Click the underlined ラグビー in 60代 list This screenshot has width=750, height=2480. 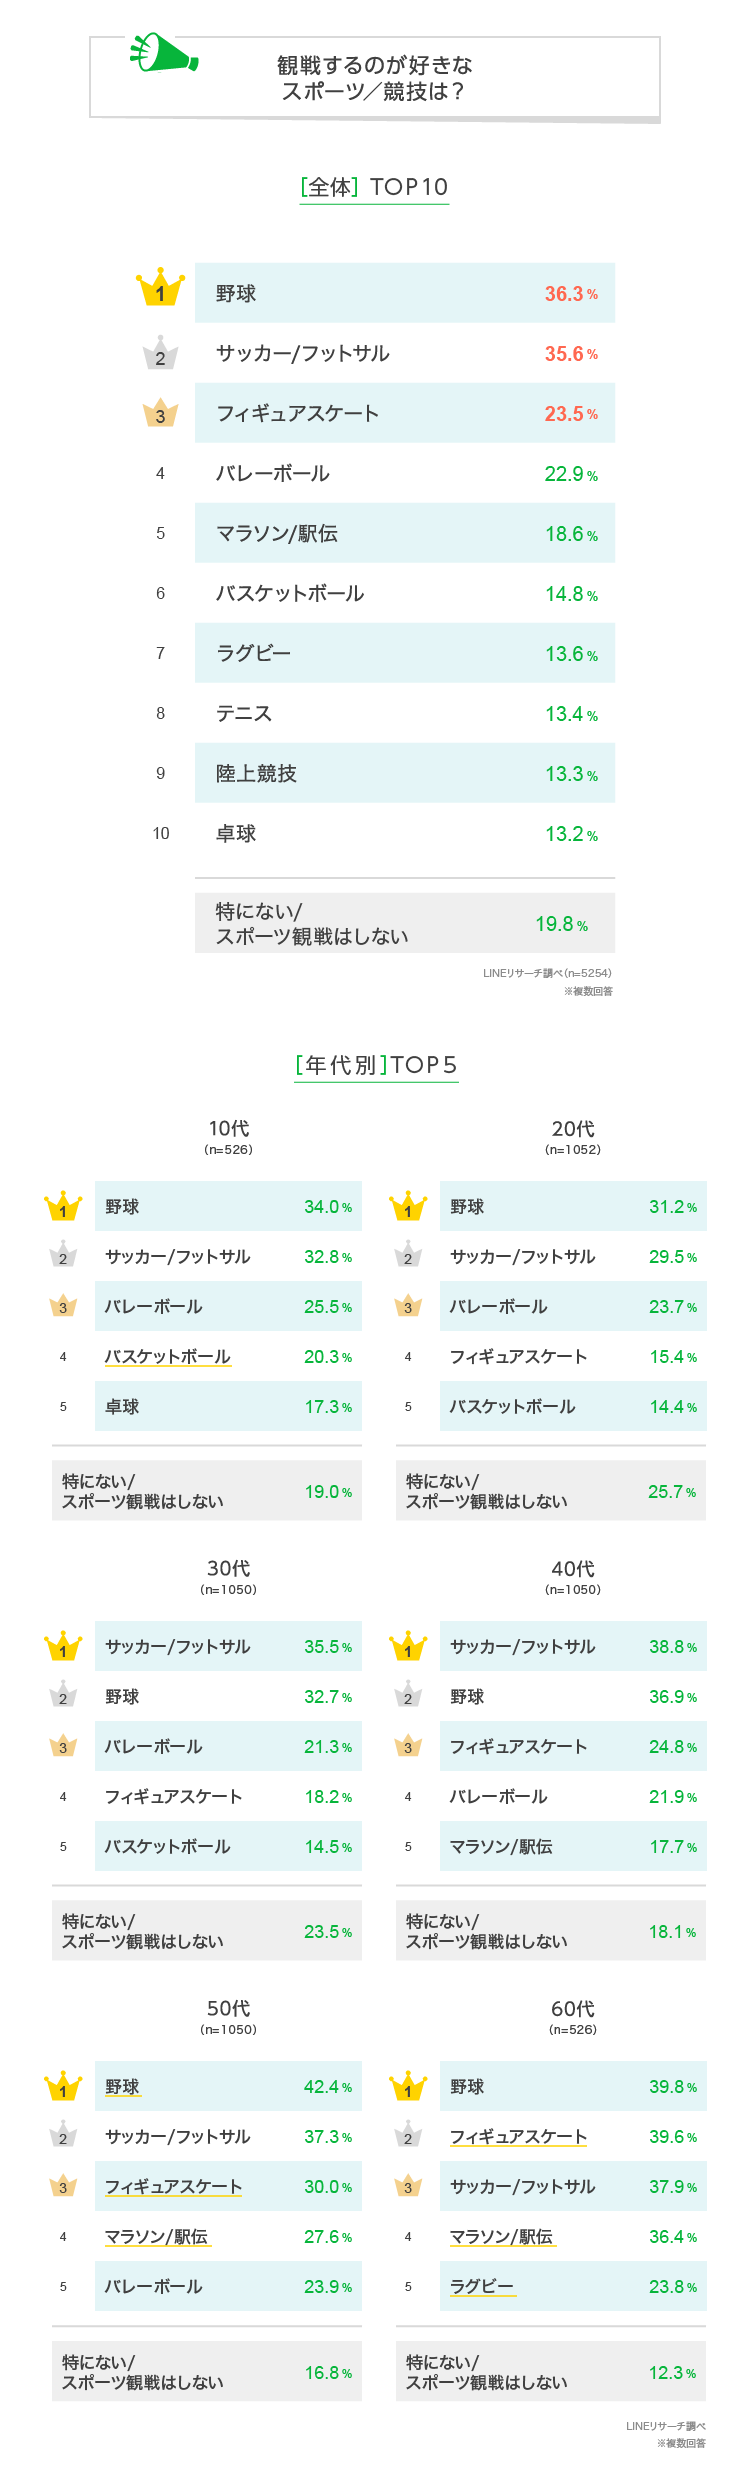[x=482, y=2287]
